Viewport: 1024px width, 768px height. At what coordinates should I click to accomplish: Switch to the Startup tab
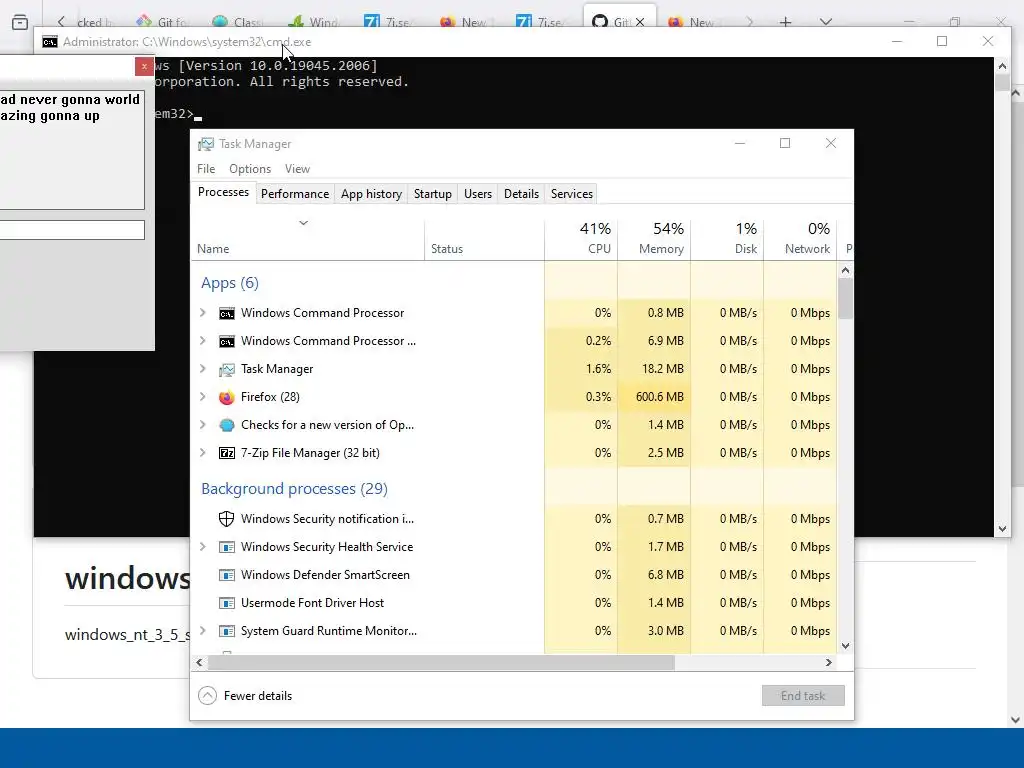(x=432, y=194)
